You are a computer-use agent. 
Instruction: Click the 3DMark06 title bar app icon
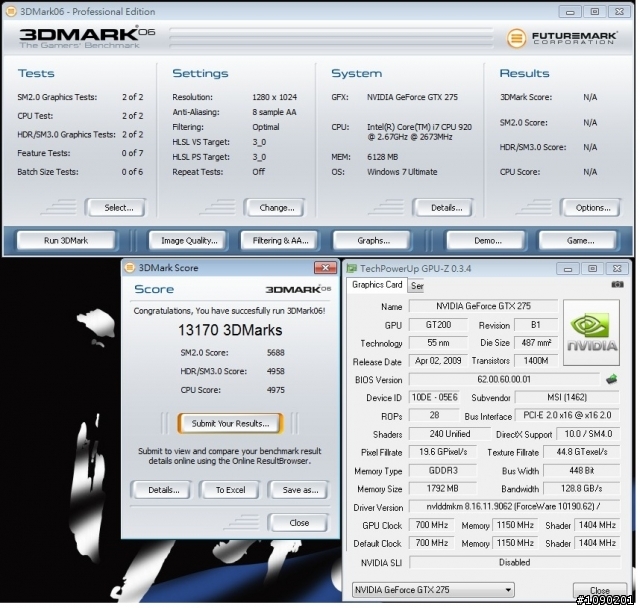(11, 11)
